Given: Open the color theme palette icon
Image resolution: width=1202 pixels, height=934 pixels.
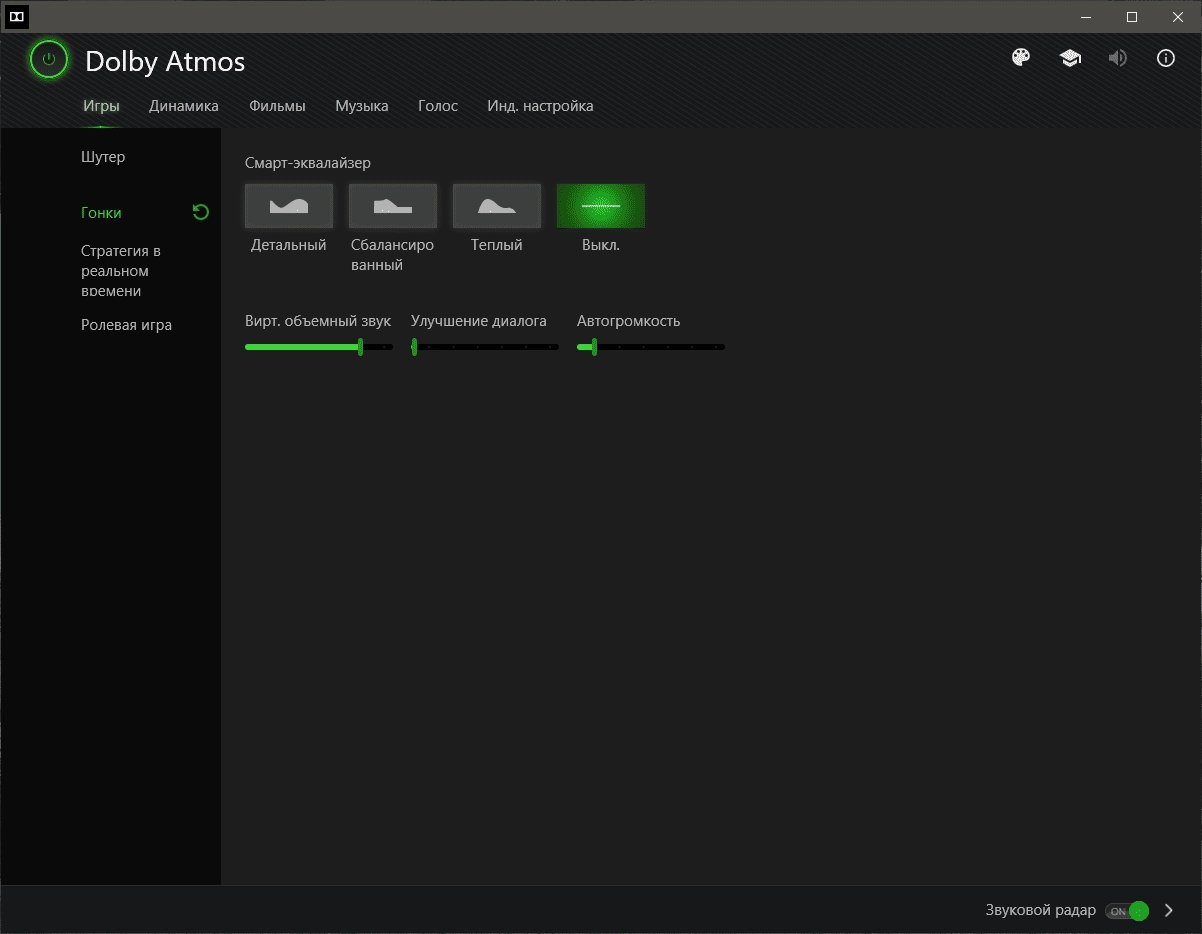Looking at the screenshot, I should point(1021,58).
